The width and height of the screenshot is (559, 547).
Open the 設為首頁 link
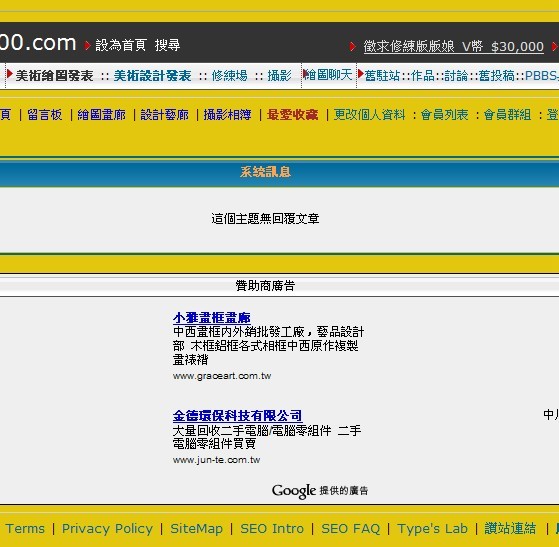[121, 45]
